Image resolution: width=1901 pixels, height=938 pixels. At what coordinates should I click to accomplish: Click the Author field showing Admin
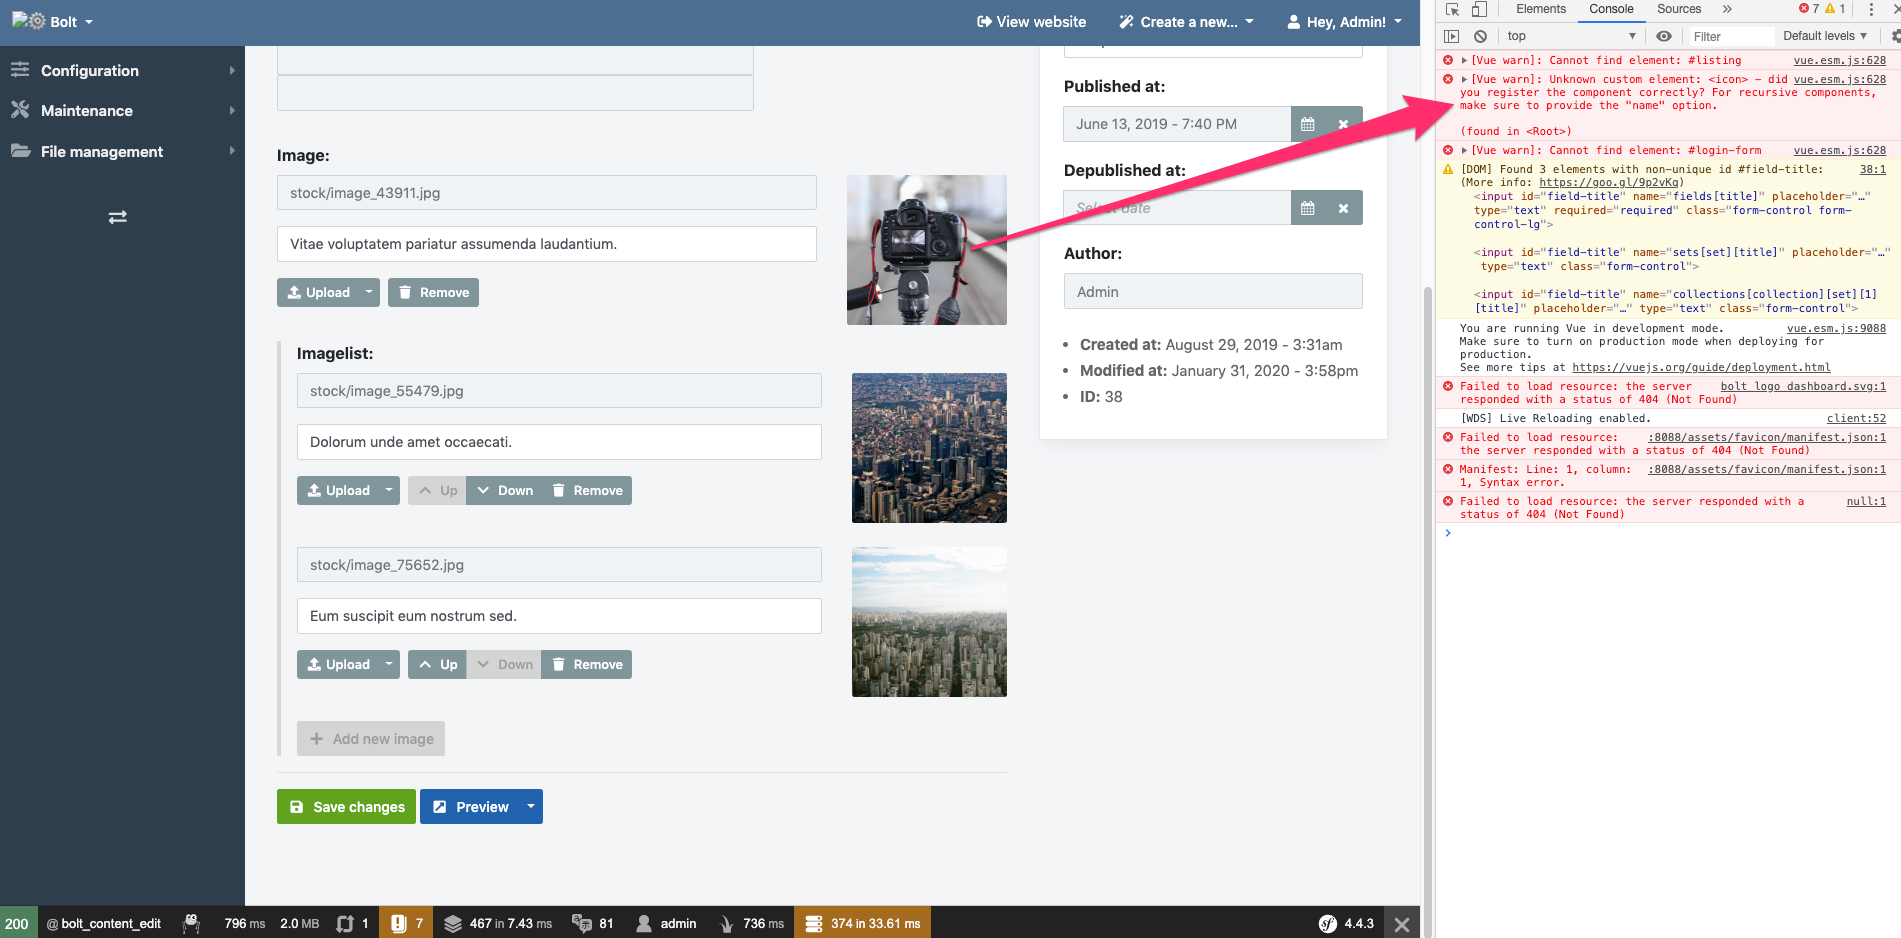click(1213, 292)
